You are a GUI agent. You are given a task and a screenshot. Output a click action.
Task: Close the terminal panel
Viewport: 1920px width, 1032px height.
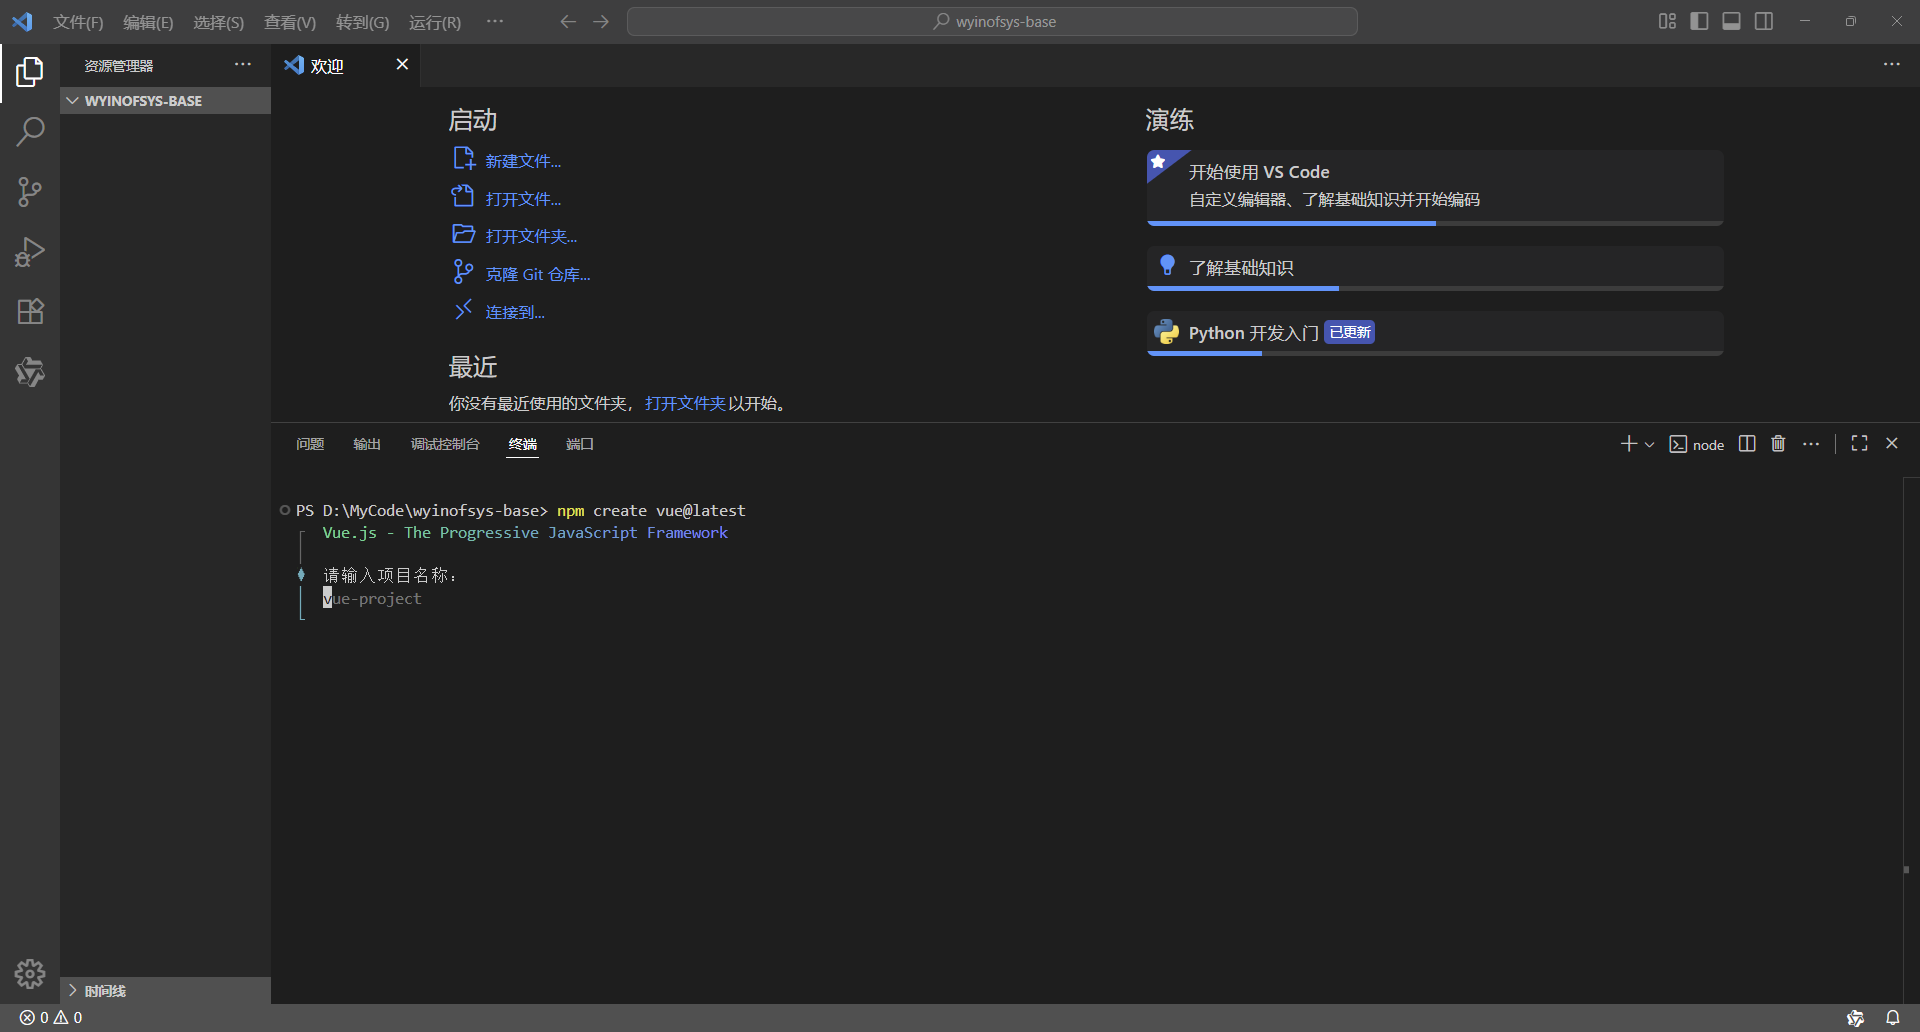coord(1892,443)
